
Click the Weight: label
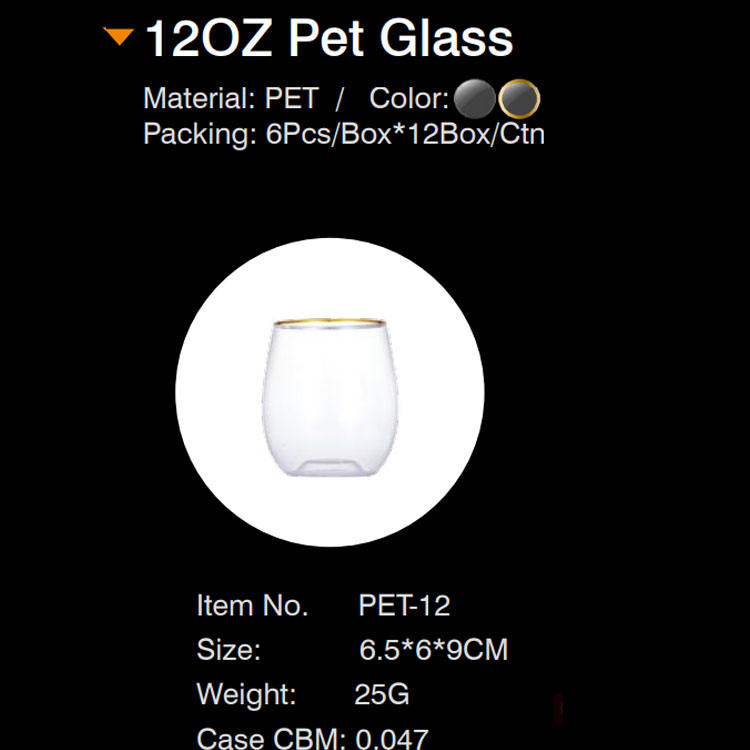click(246, 694)
